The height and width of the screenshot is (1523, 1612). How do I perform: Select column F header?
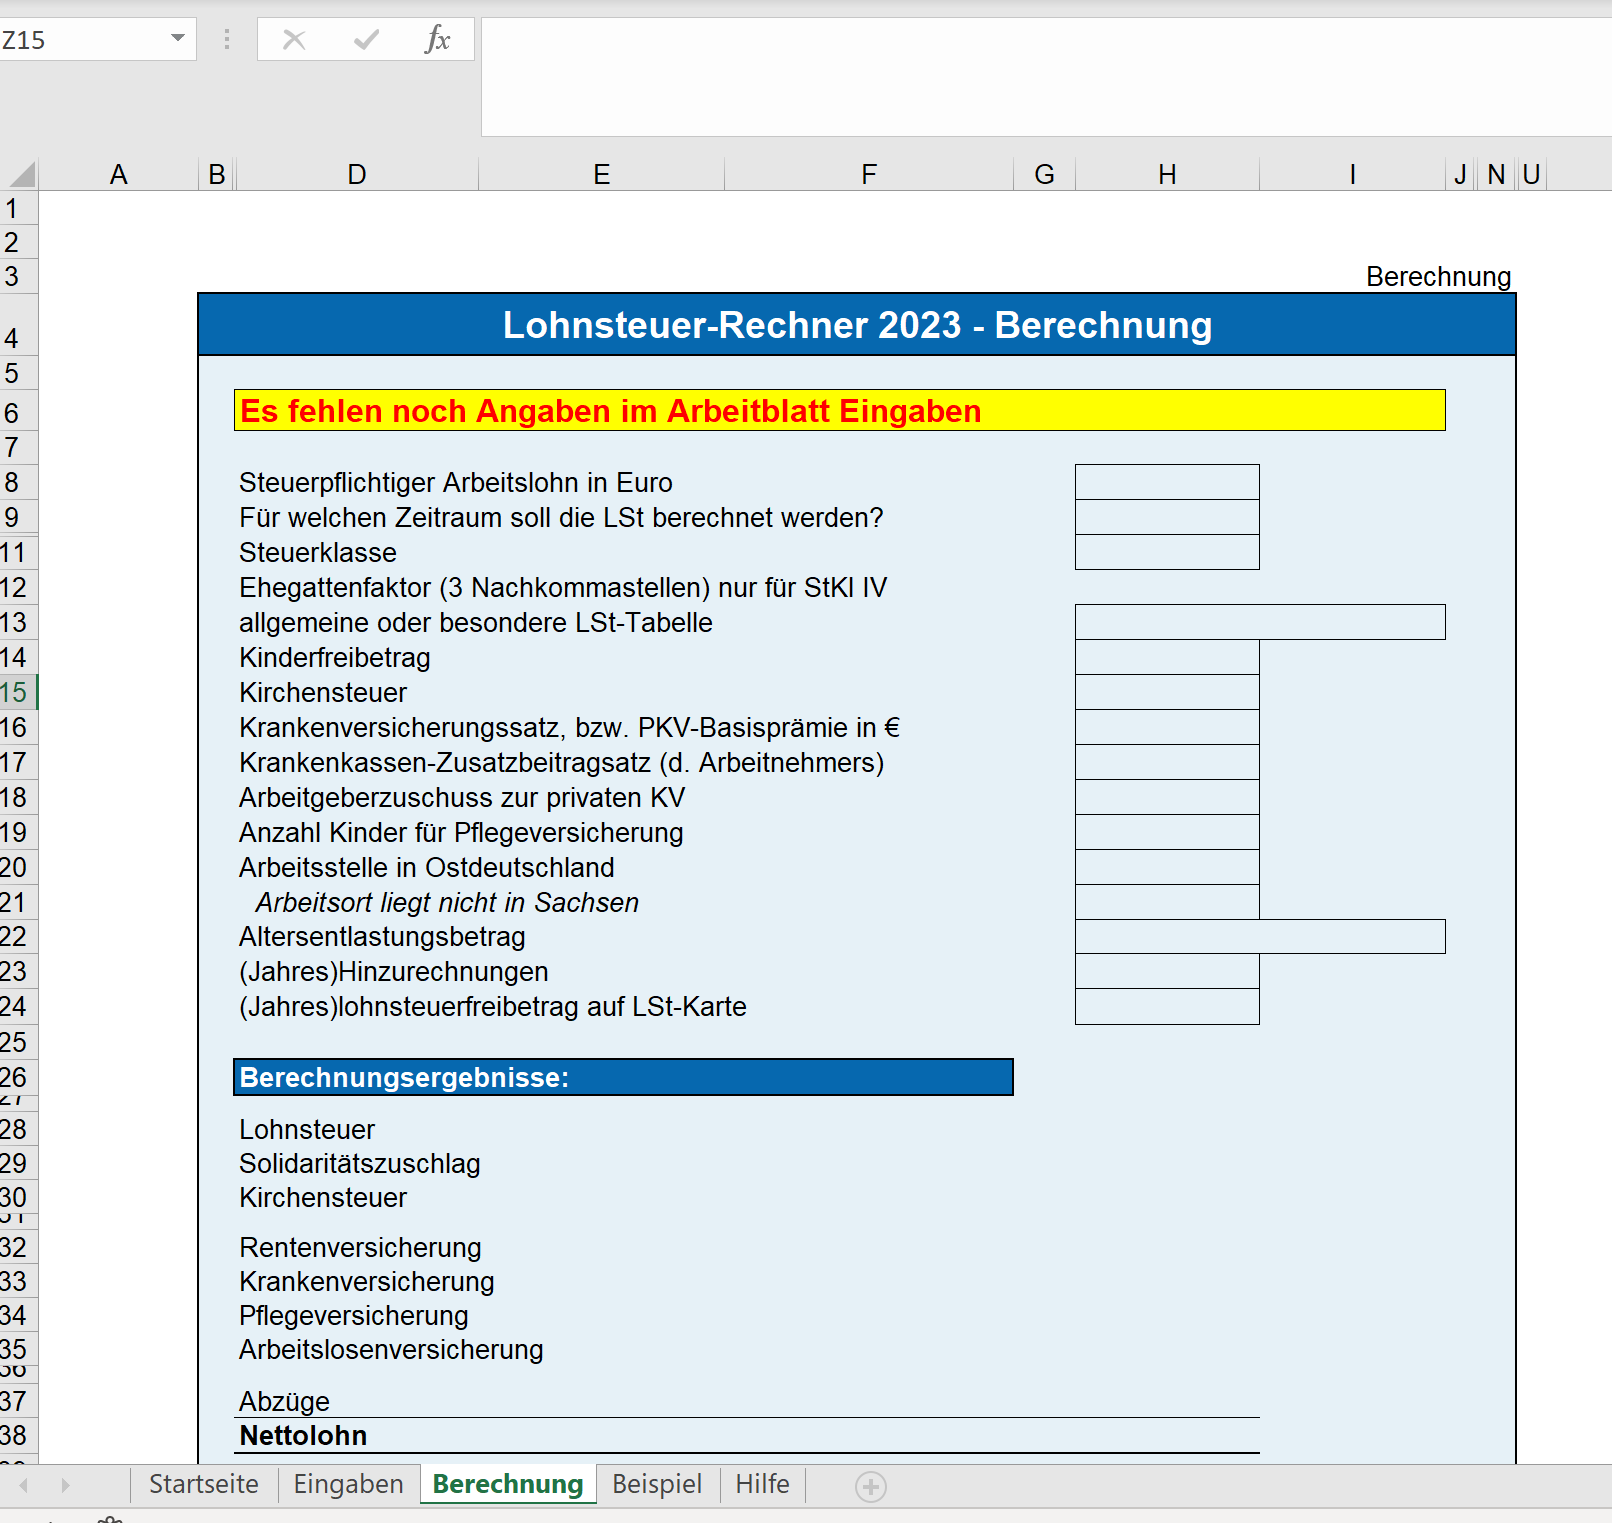click(x=869, y=174)
